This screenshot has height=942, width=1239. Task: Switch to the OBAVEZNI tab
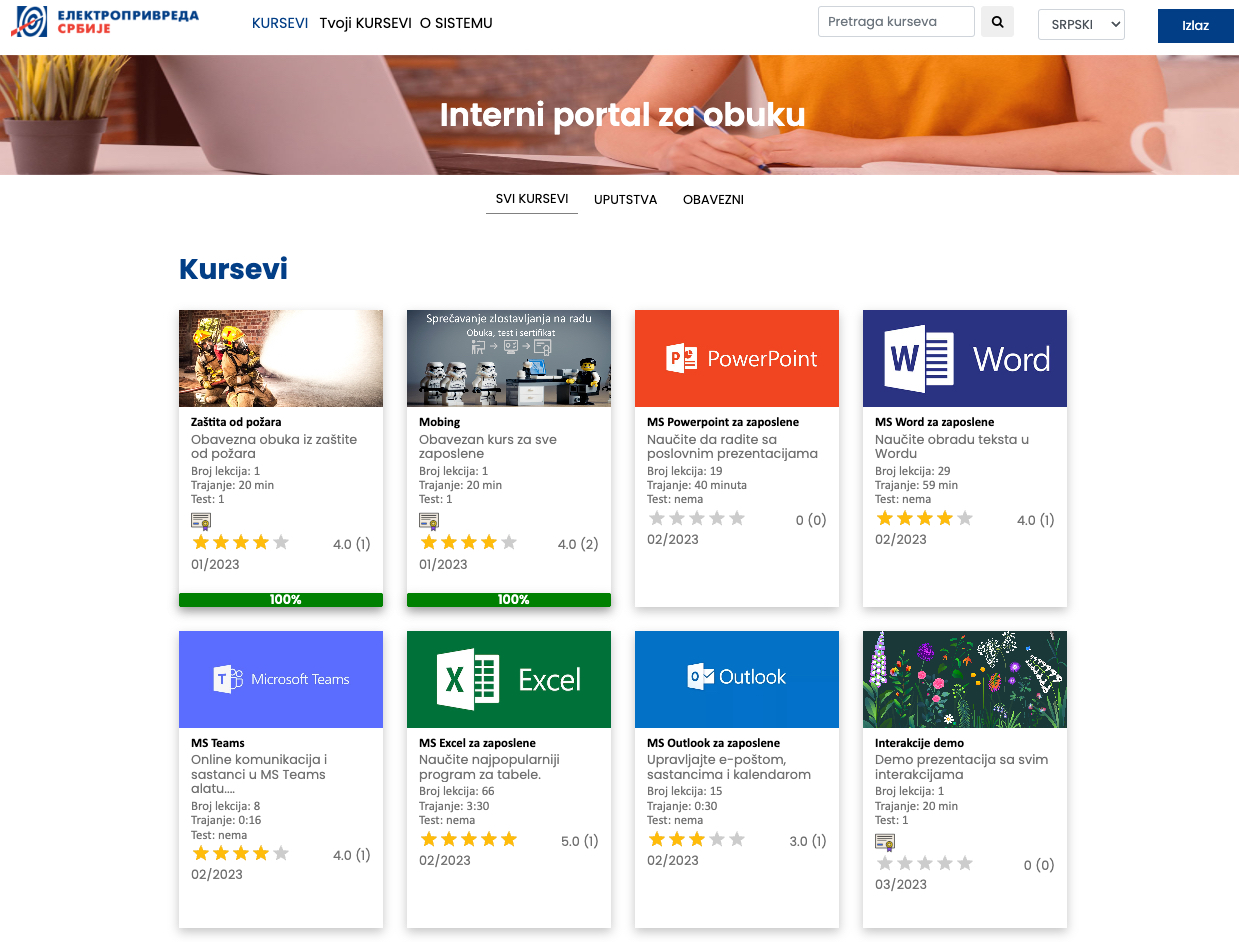713,200
